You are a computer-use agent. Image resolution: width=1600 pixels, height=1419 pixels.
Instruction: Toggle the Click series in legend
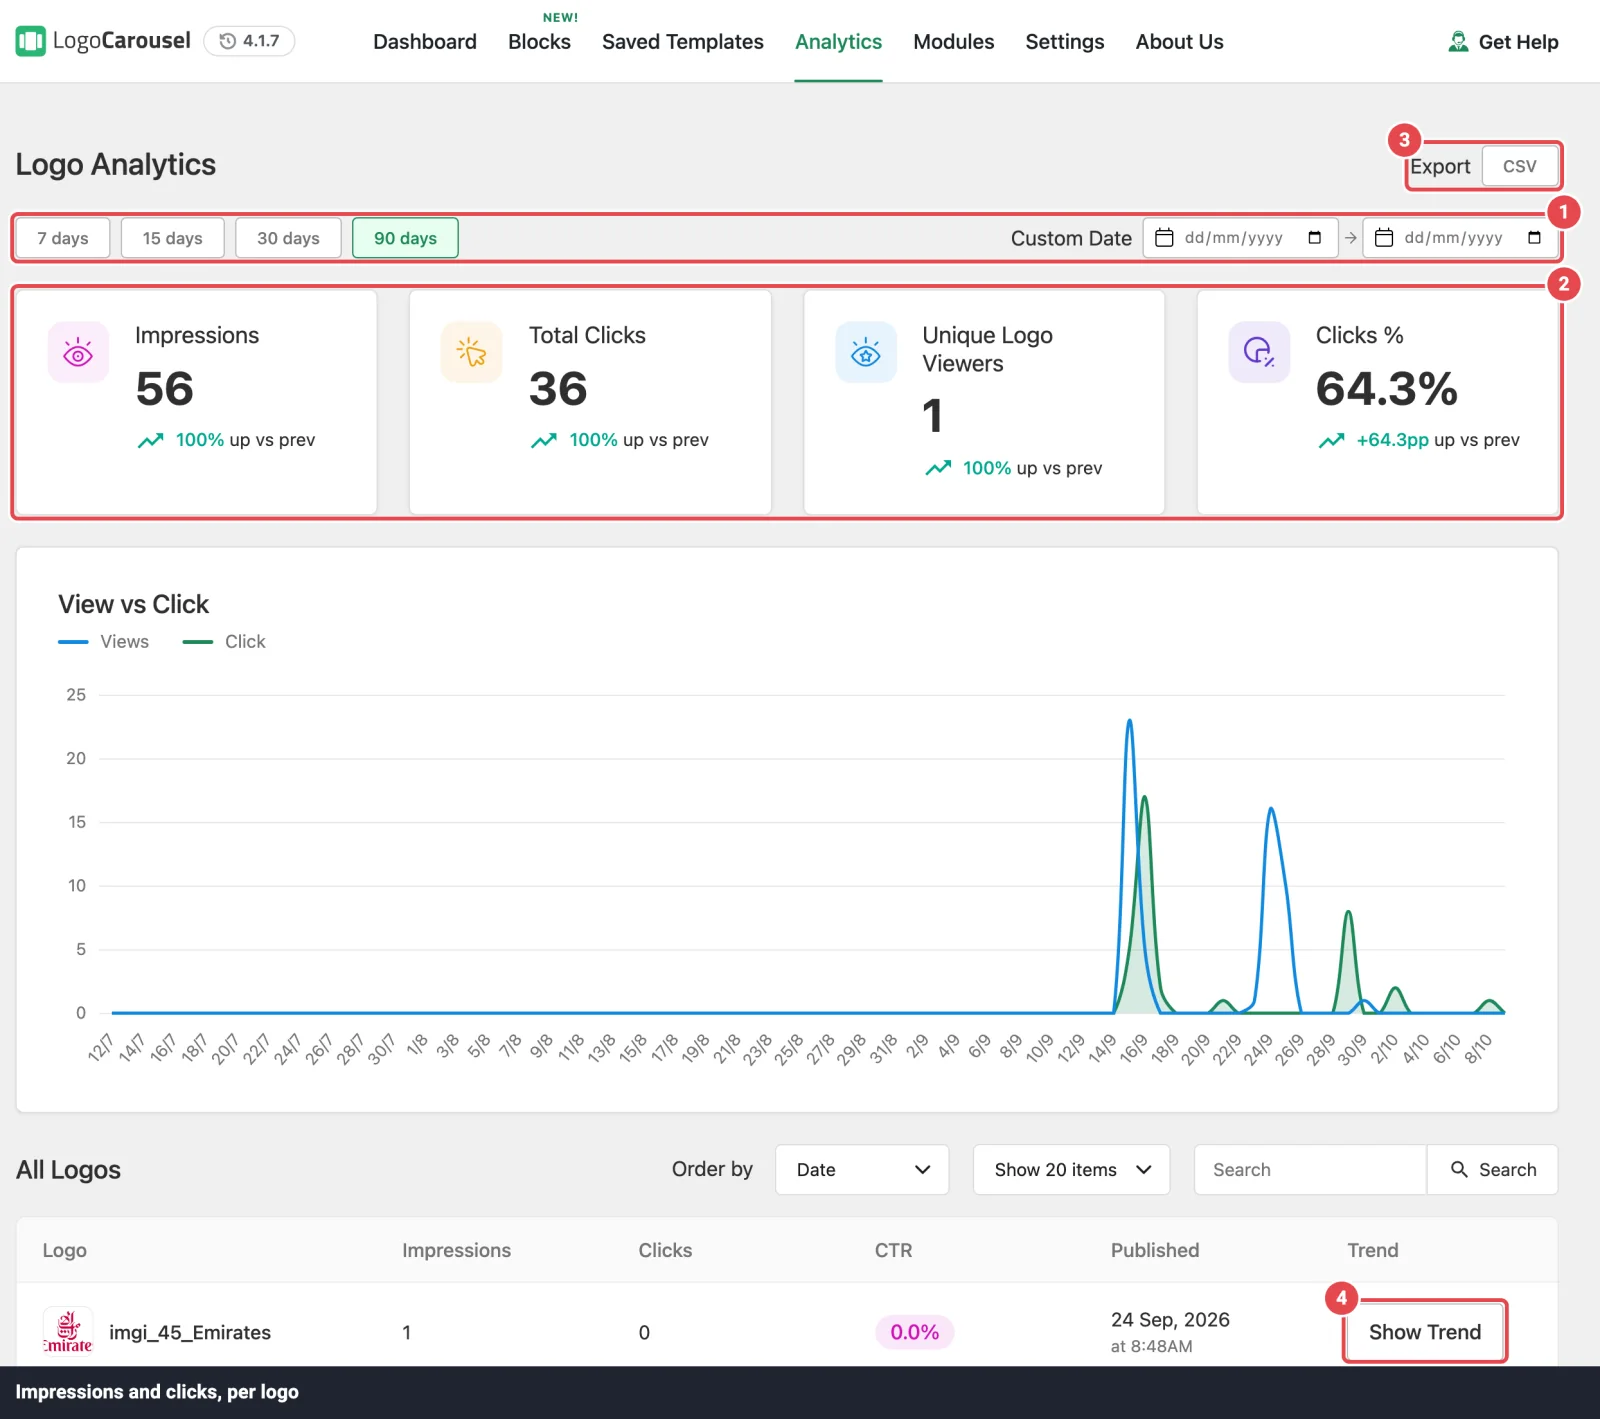pos(224,642)
